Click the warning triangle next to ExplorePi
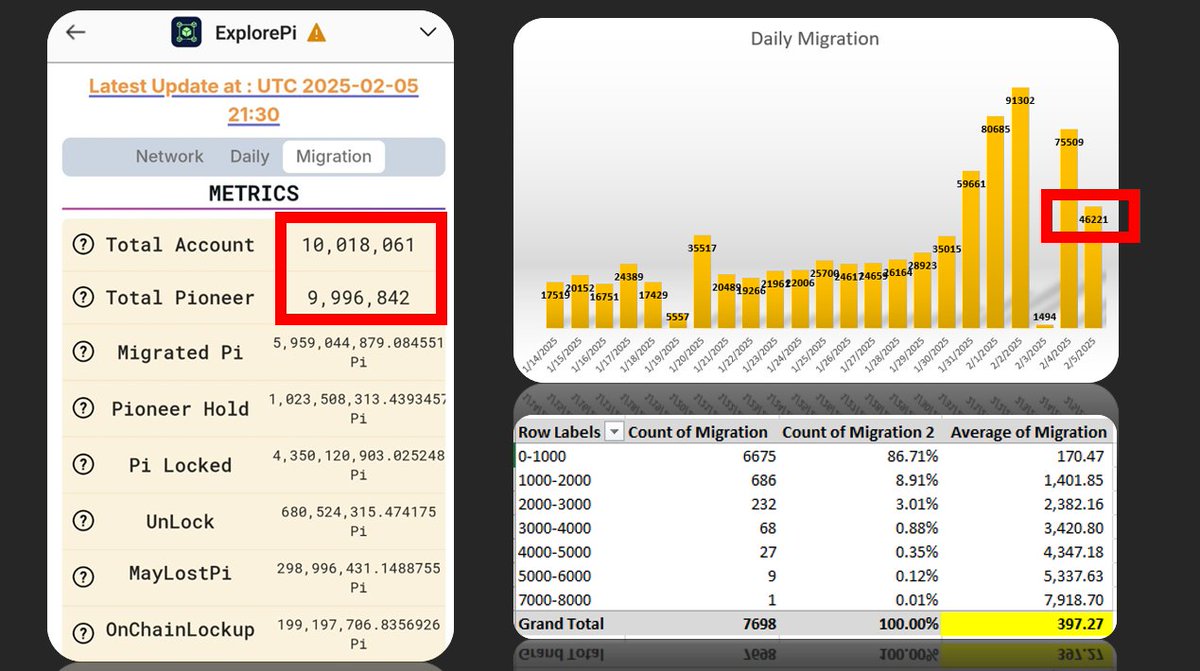The image size is (1200, 671). pos(316,31)
